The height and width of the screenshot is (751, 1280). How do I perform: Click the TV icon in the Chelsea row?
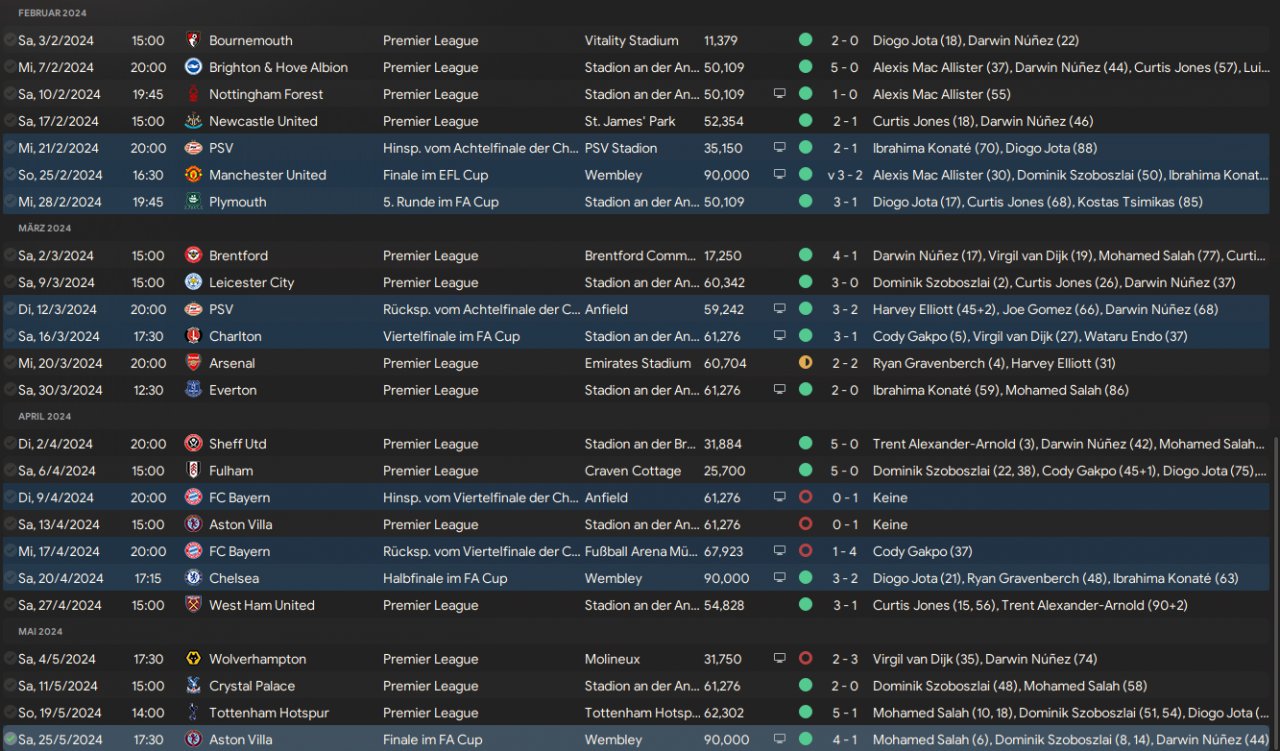pyautogui.click(x=780, y=579)
